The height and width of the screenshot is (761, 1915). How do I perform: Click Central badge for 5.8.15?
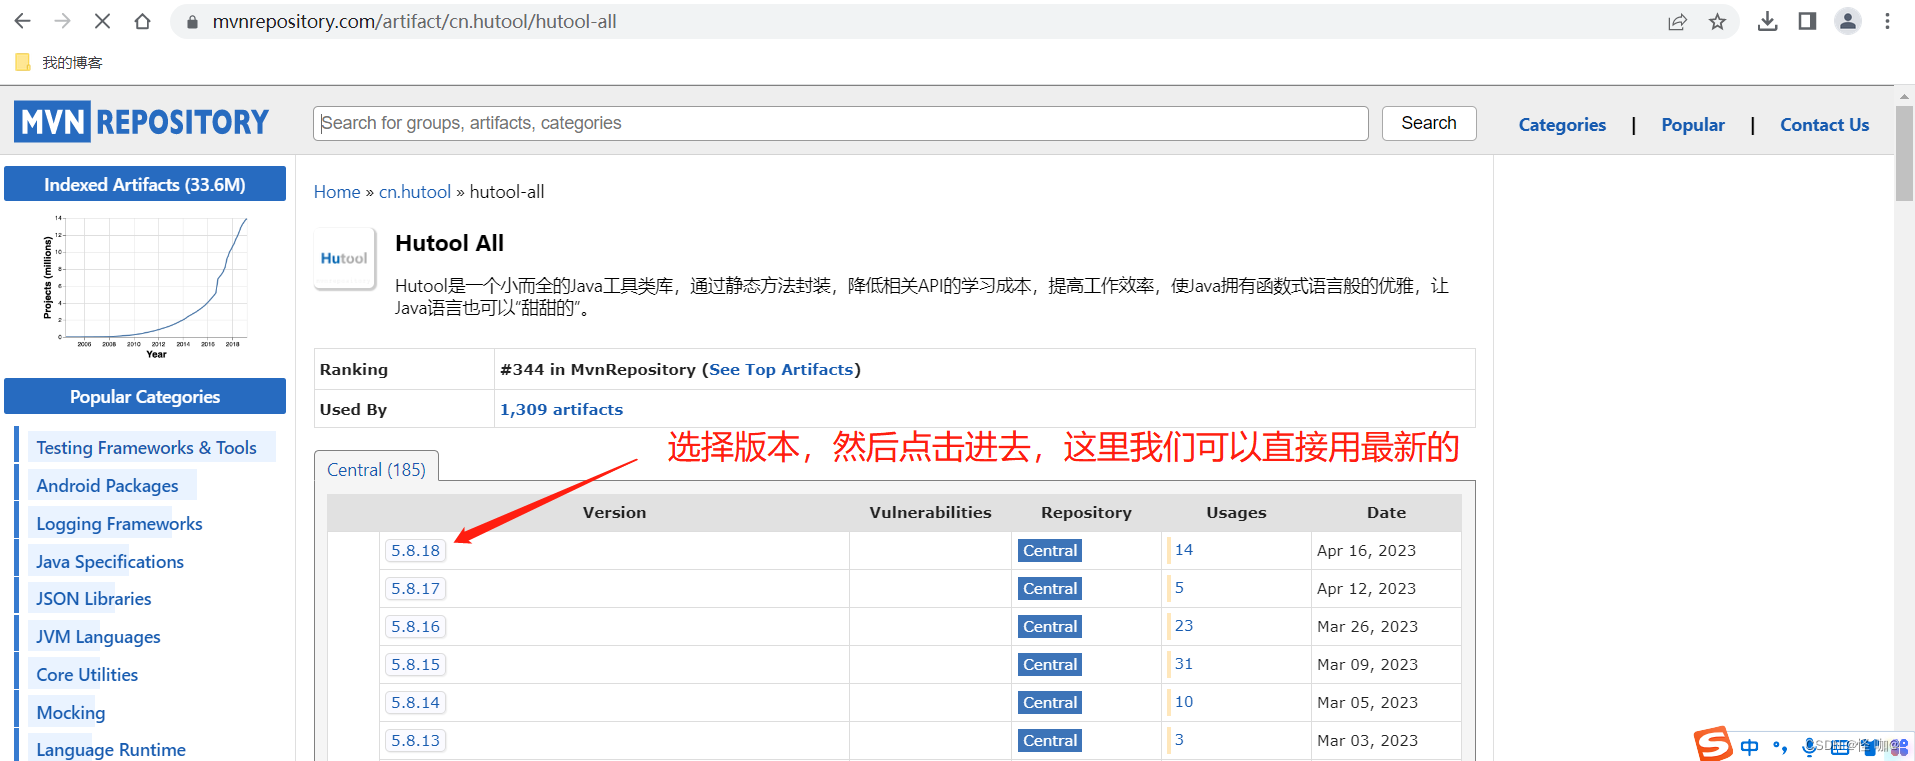tap(1050, 664)
